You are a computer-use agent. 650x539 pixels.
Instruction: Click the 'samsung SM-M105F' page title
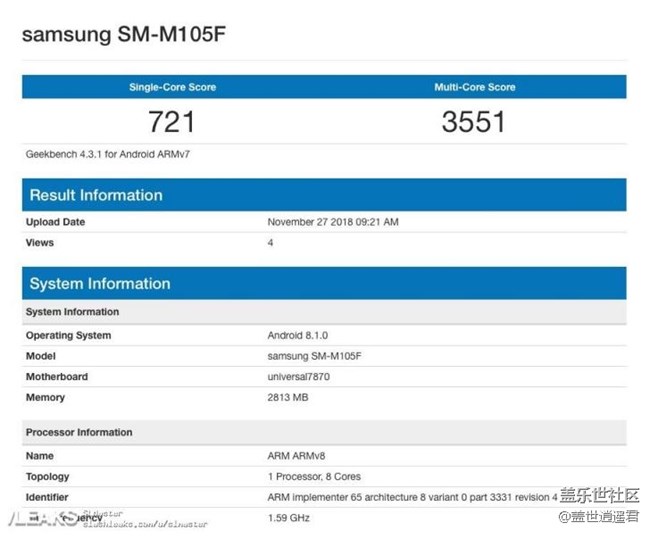(124, 34)
